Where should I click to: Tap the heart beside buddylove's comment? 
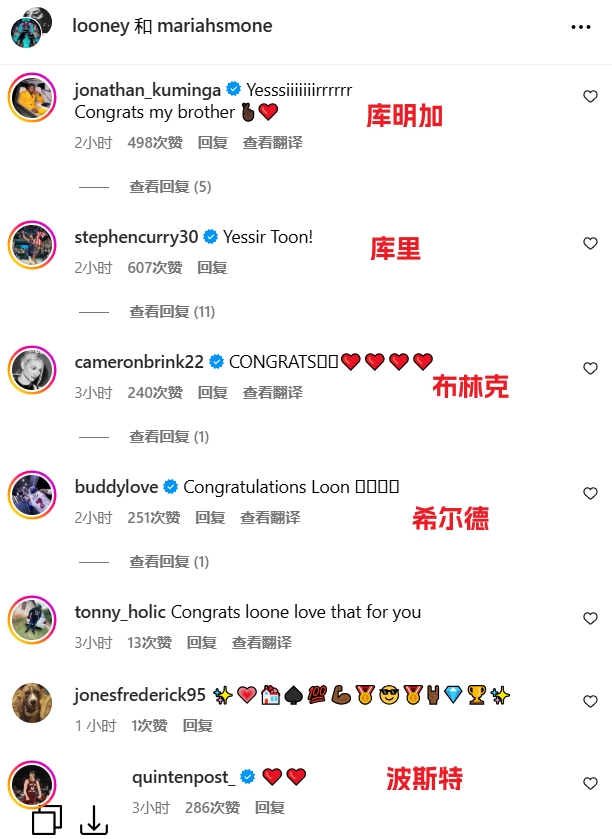tap(590, 493)
